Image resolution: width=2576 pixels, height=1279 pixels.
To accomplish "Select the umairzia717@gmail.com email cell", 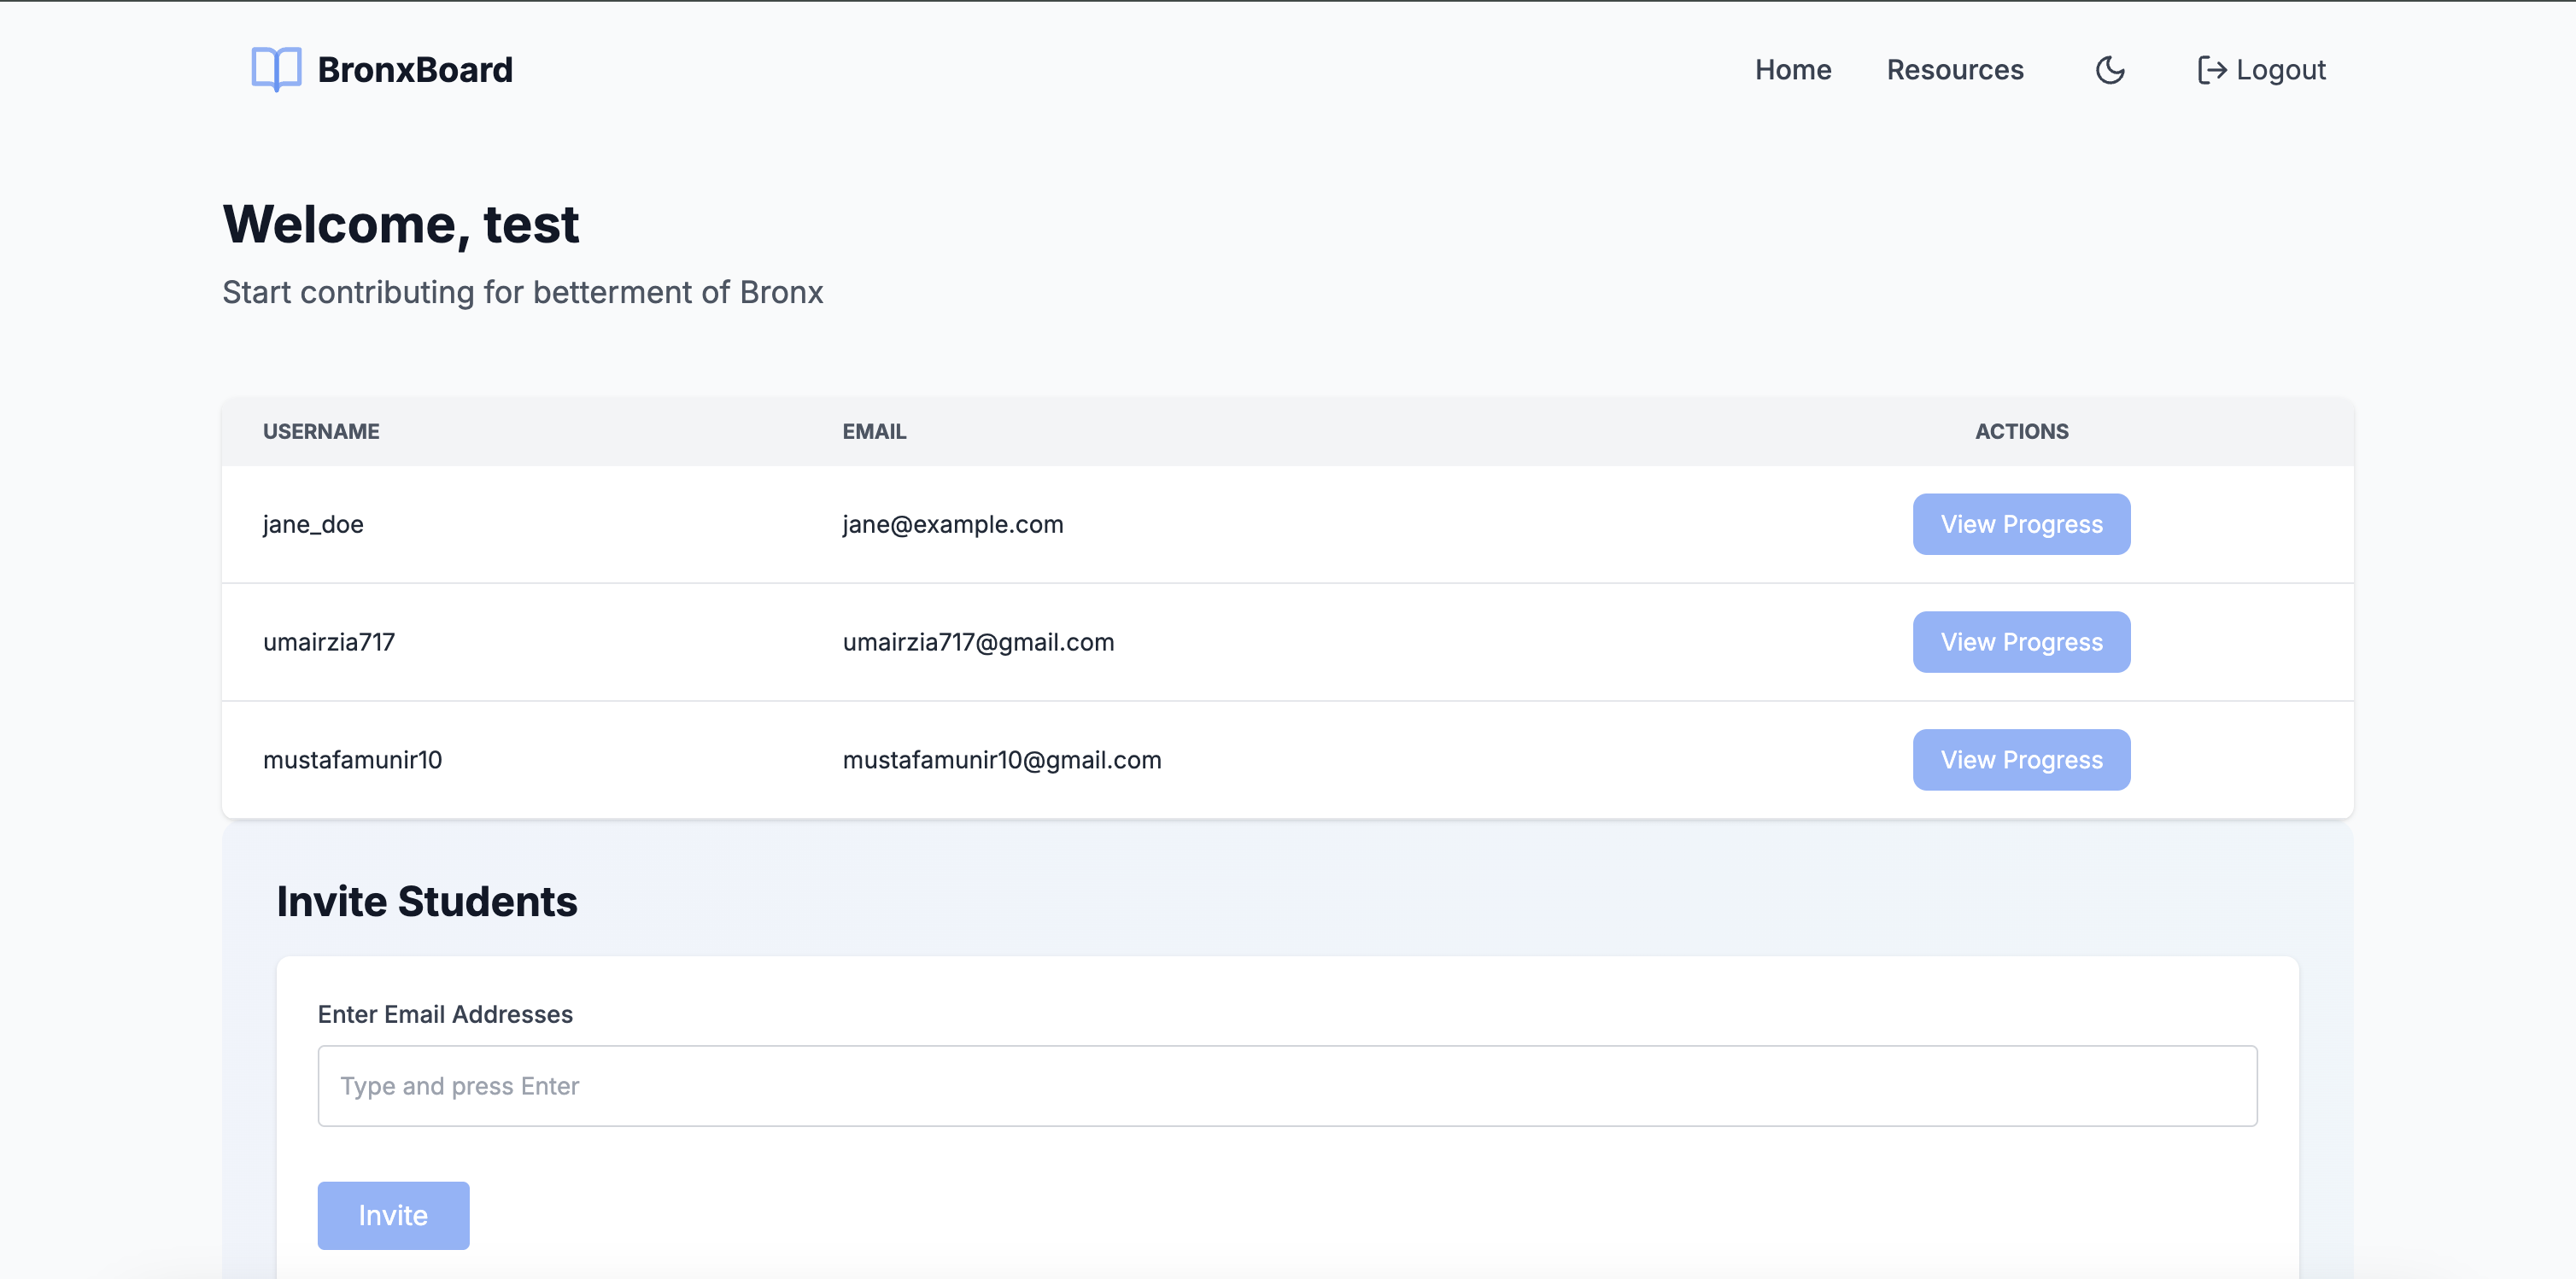I will 978,642.
